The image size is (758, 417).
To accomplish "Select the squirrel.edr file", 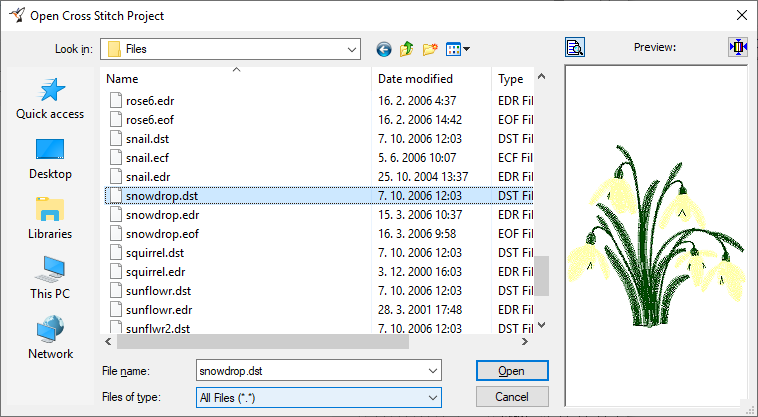I will coord(156,272).
